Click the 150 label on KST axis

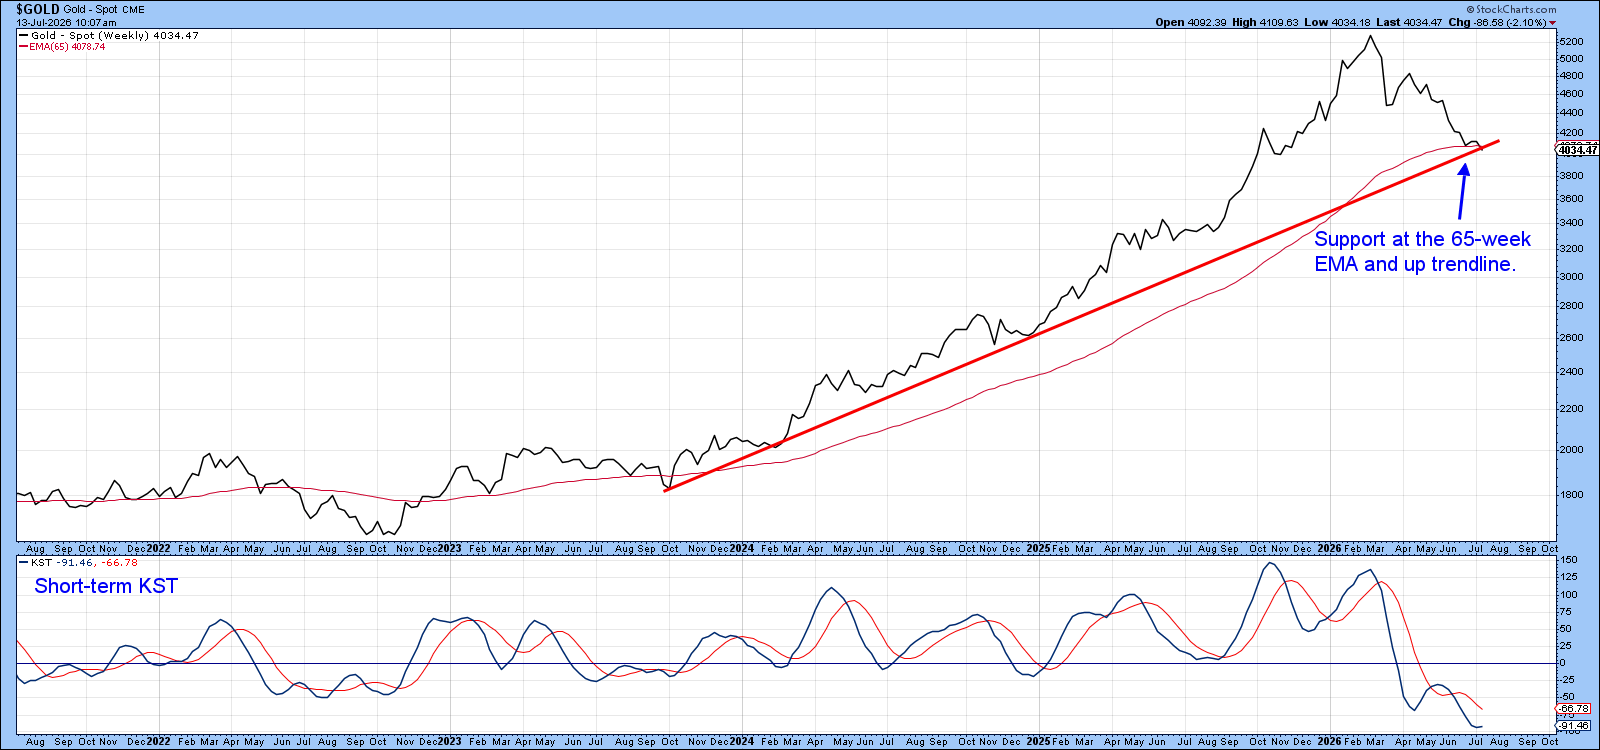point(1568,561)
